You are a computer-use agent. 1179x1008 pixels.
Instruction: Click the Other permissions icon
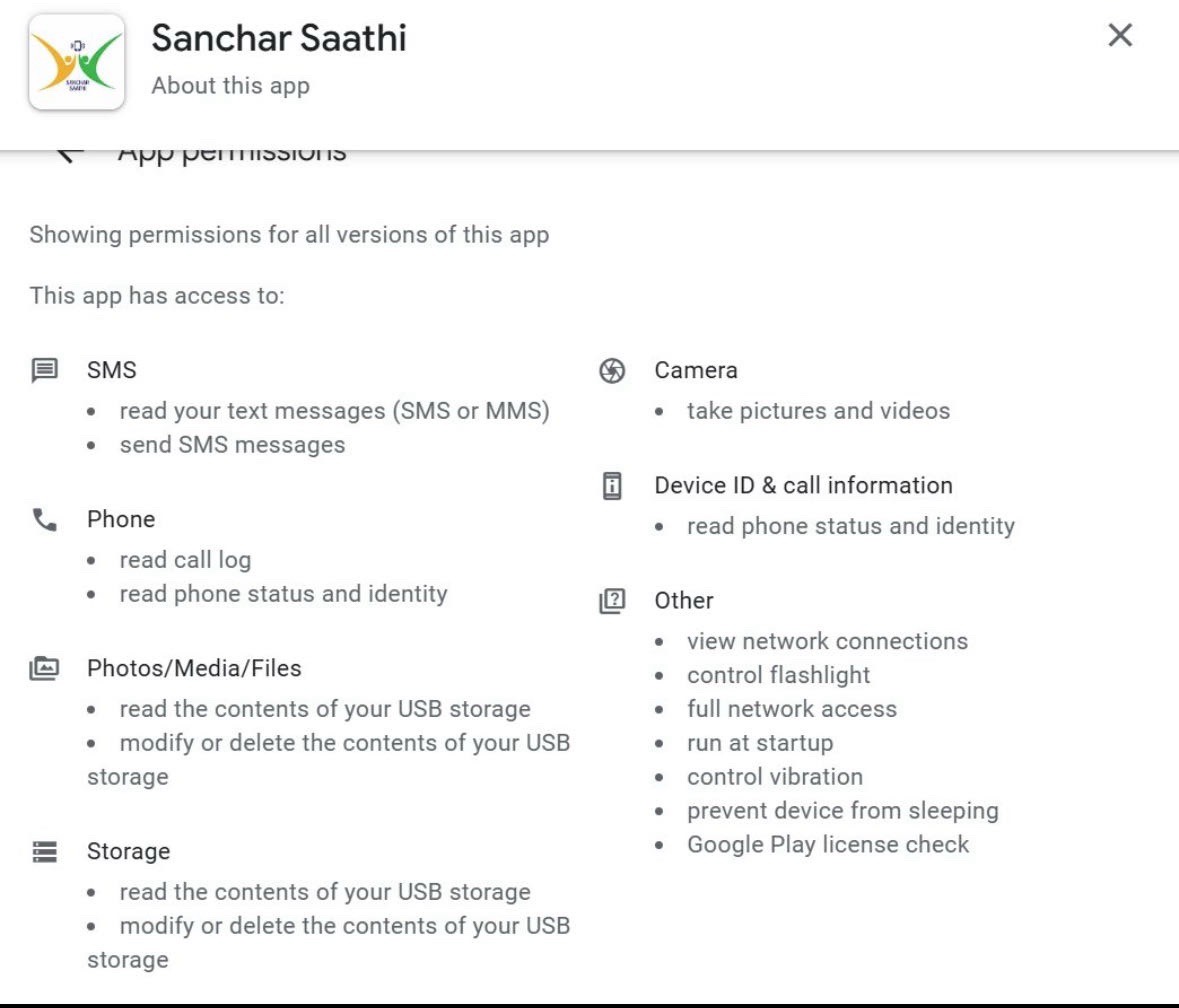point(612,601)
